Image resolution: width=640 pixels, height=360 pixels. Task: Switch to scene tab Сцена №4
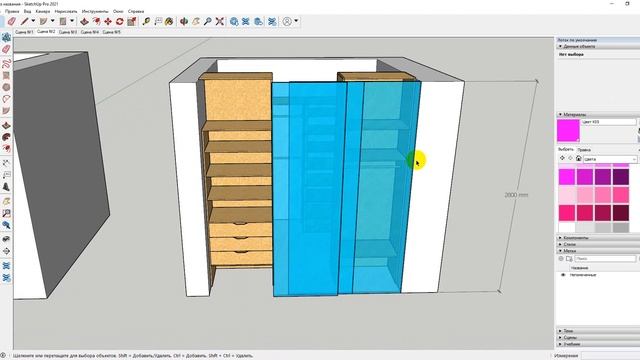[90, 32]
